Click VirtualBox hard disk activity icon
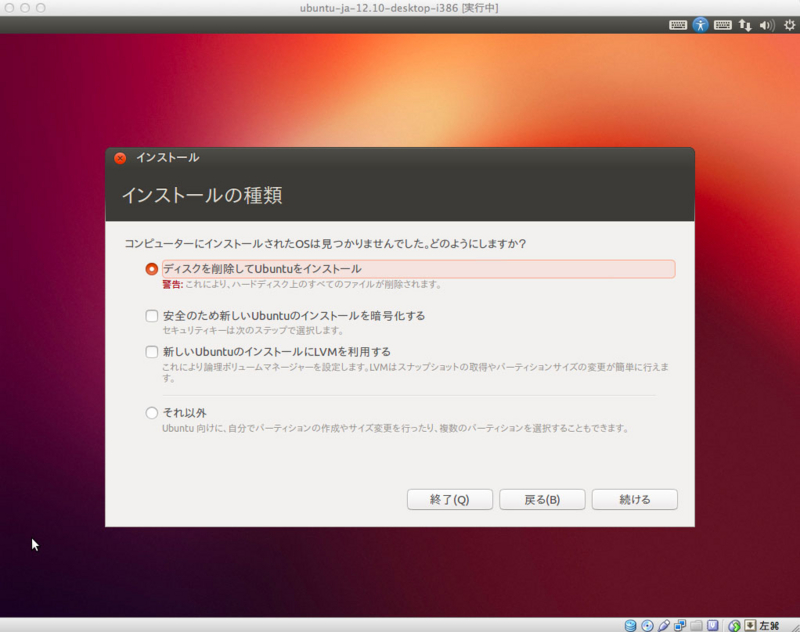Screen dimensions: 800x632 pos(631,625)
